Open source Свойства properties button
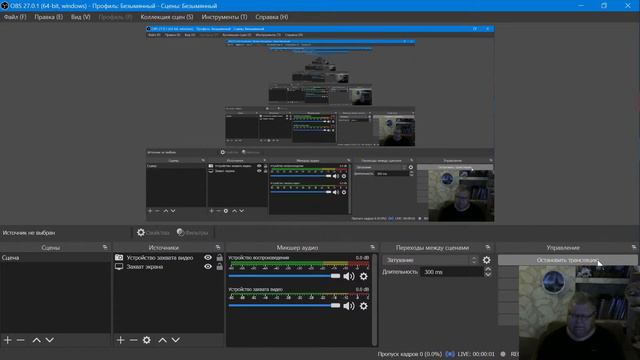Viewport: 640px width, 360px height. pyautogui.click(x=153, y=233)
